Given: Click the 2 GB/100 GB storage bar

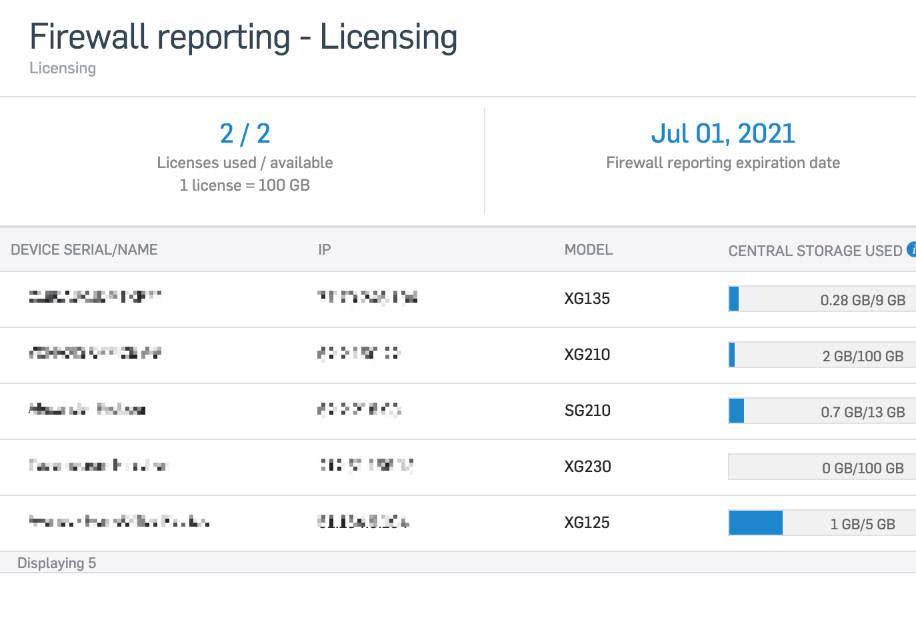Looking at the screenshot, I should [822, 355].
